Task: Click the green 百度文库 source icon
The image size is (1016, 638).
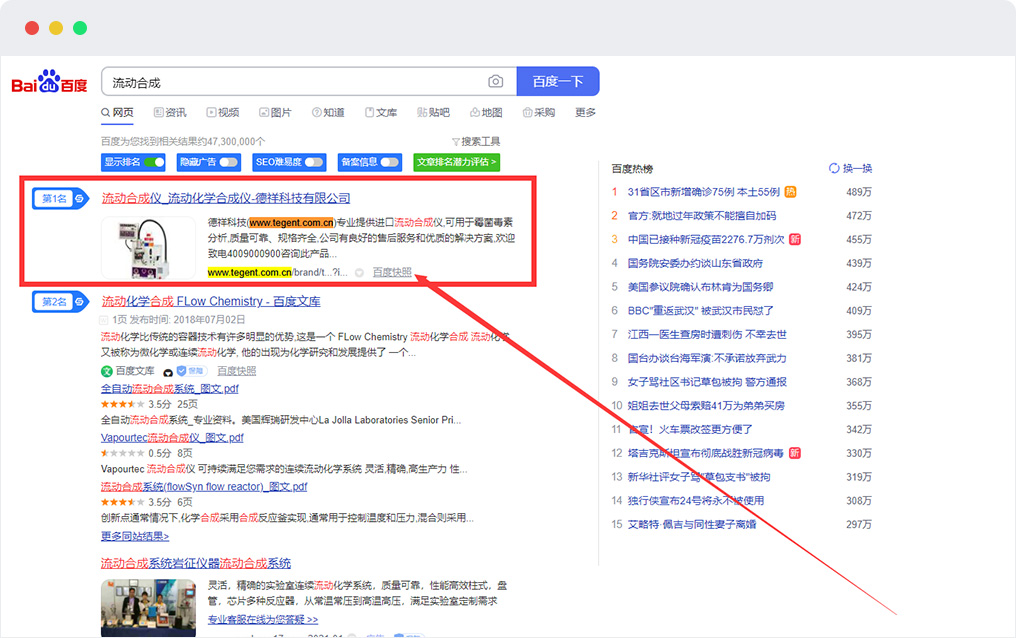Action: click(x=107, y=371)
